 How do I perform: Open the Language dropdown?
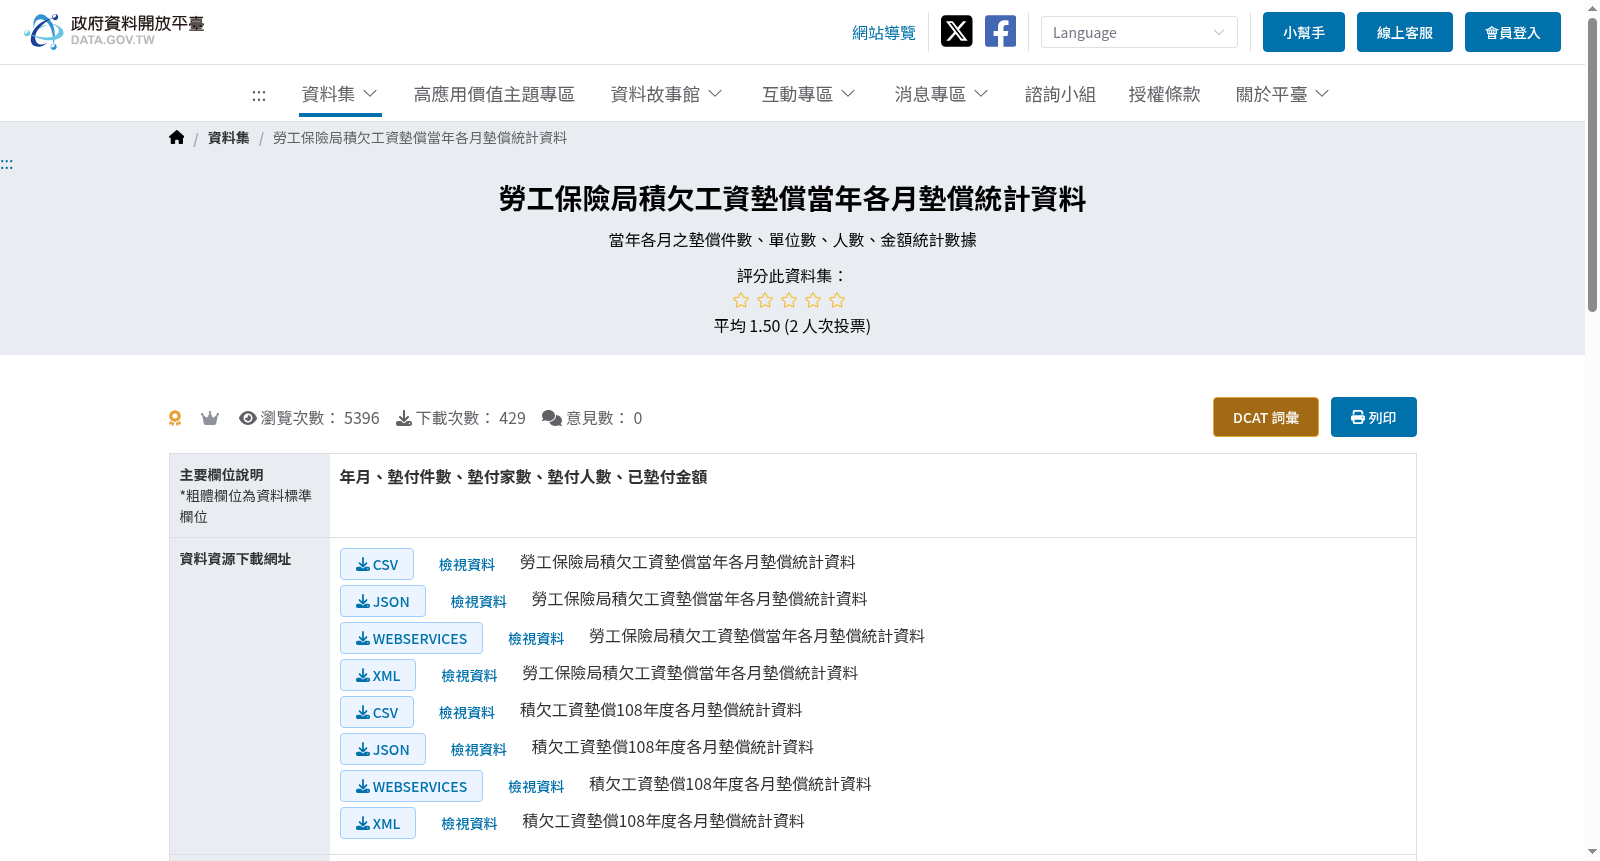tap(1139, 32)
